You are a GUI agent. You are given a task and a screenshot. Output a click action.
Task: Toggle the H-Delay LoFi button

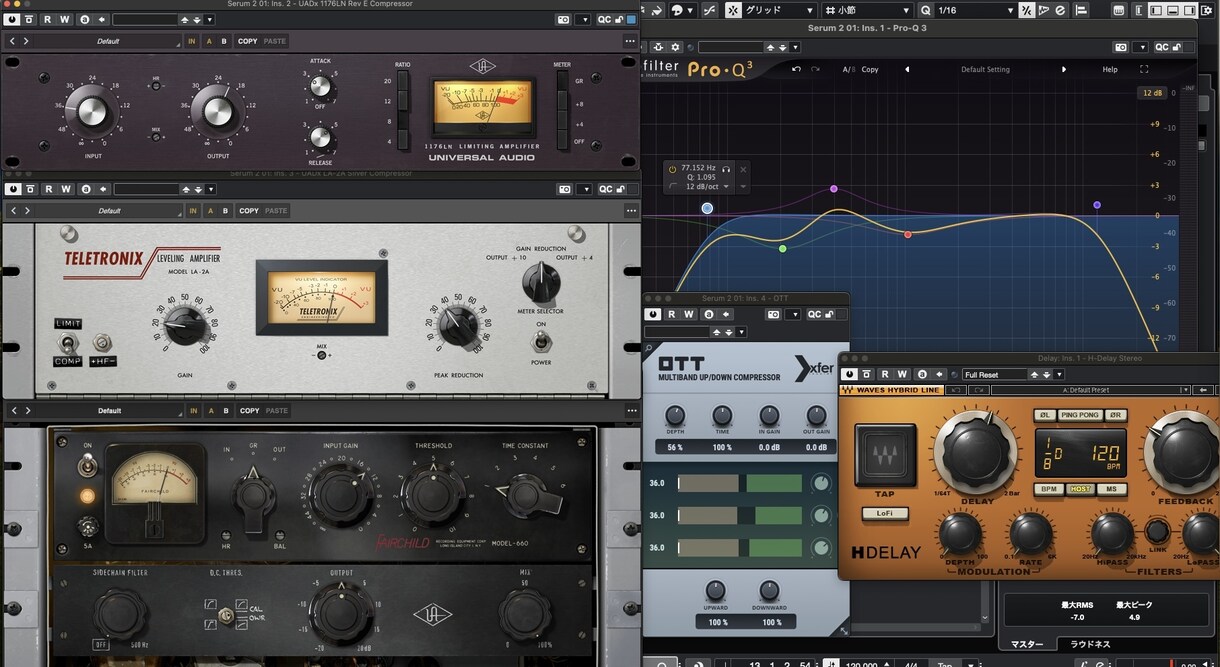coord(885,513)
